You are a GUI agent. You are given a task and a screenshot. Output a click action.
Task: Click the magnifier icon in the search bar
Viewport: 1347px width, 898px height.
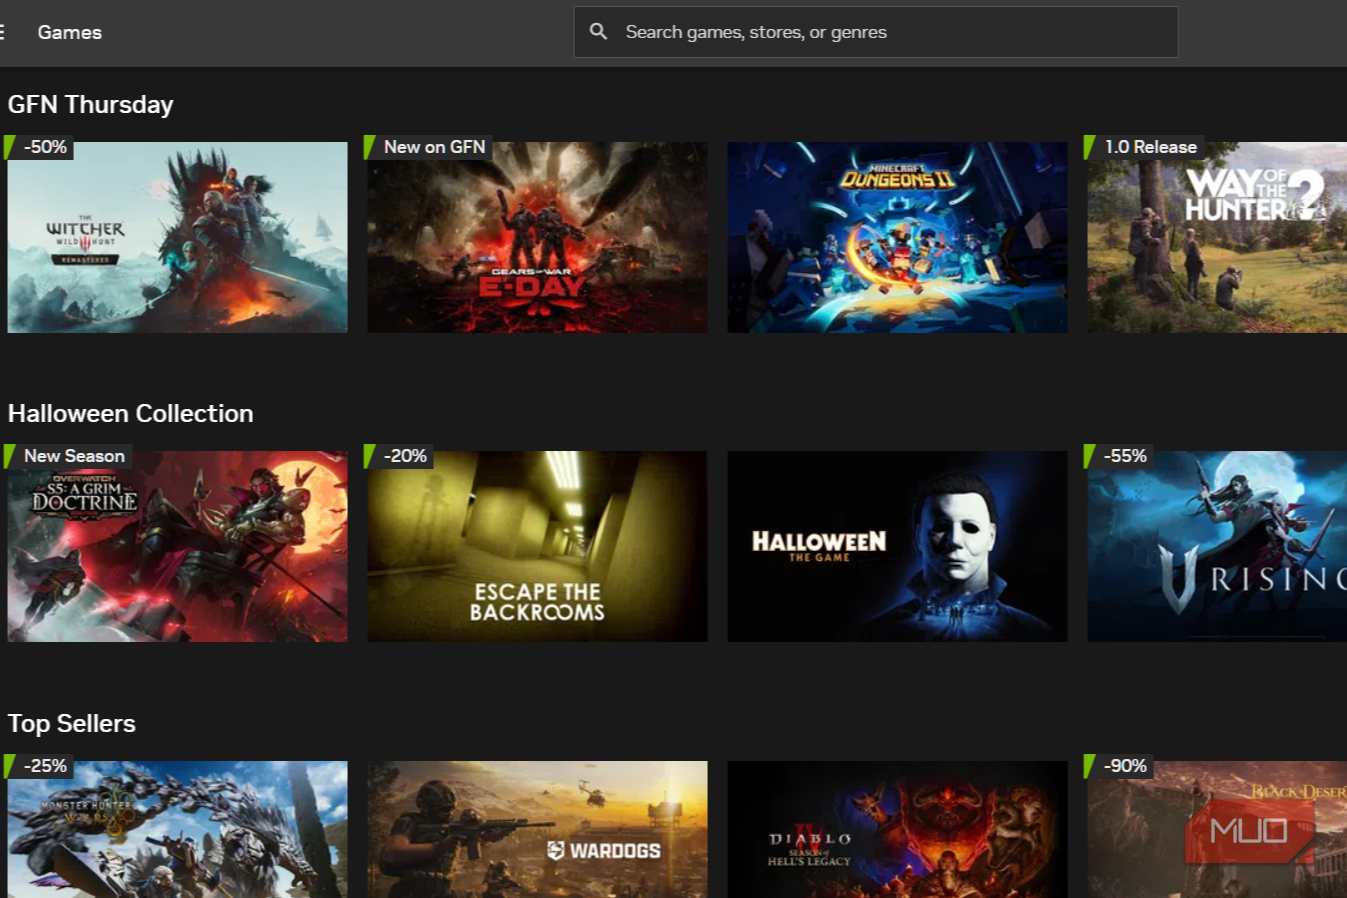click(x=598, y=32)
